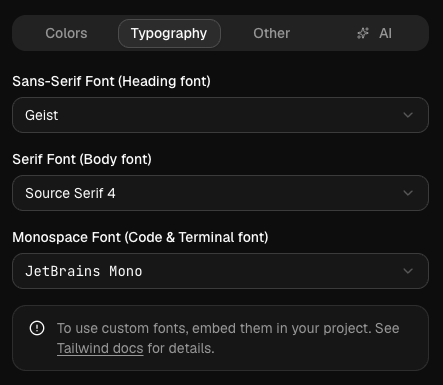Open the Tailwind docs link
The height and width of the screenshot is (385, 443).
100,349
